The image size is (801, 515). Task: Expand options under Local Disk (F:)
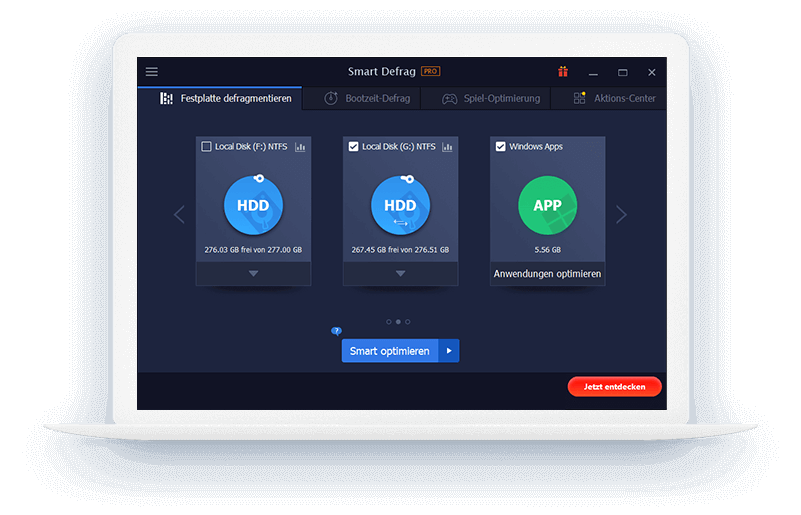point(253,273)
